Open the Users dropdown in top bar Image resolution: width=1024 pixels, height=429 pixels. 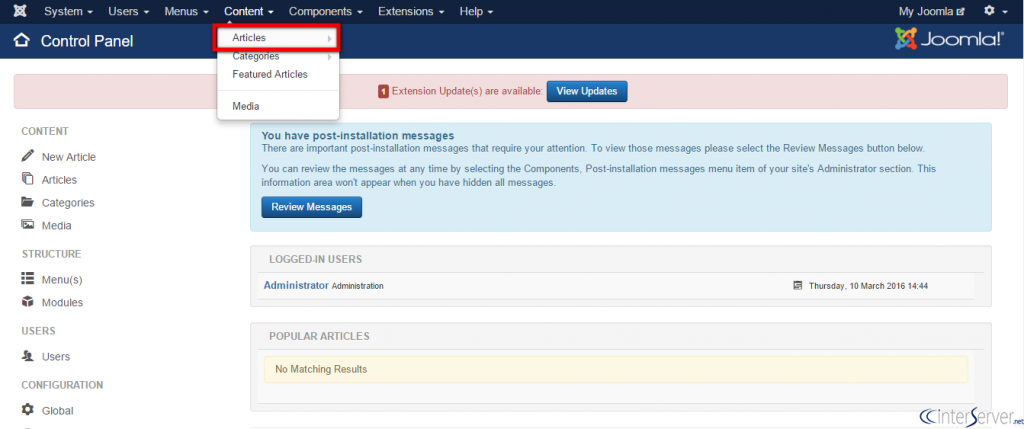coord(129,12)
